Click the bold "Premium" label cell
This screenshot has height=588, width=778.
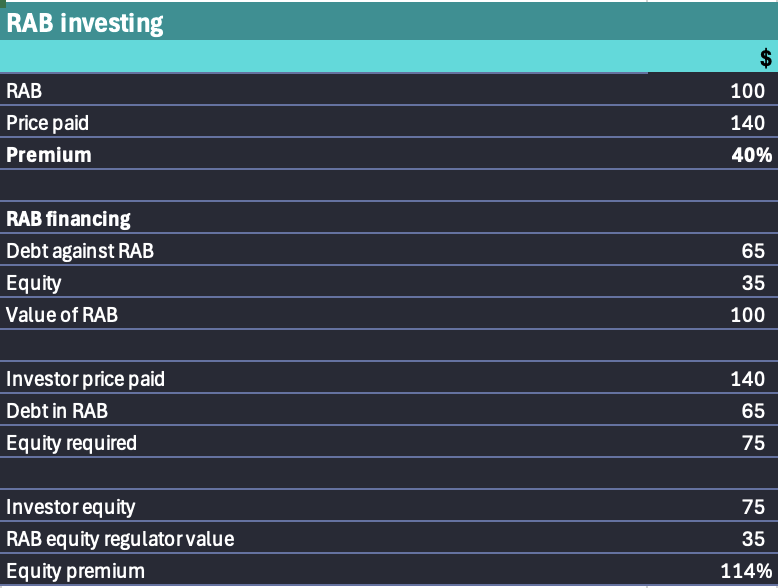coord(48,155)
